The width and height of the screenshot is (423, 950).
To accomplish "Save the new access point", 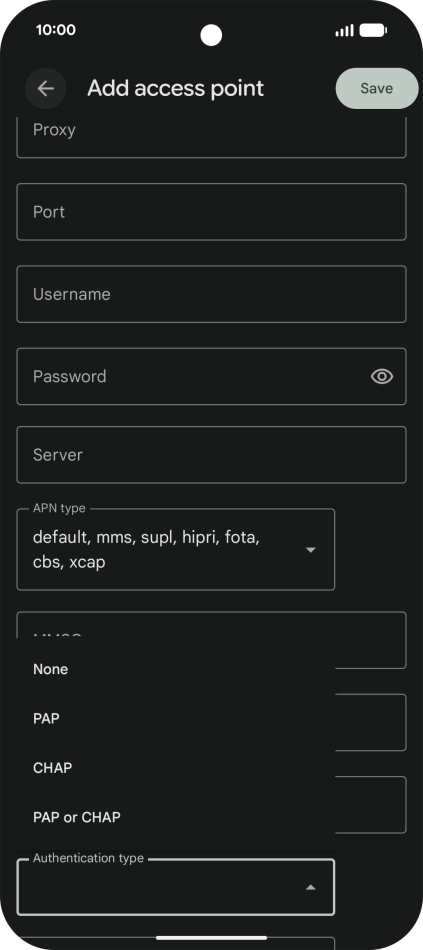I will click(377, 88).
